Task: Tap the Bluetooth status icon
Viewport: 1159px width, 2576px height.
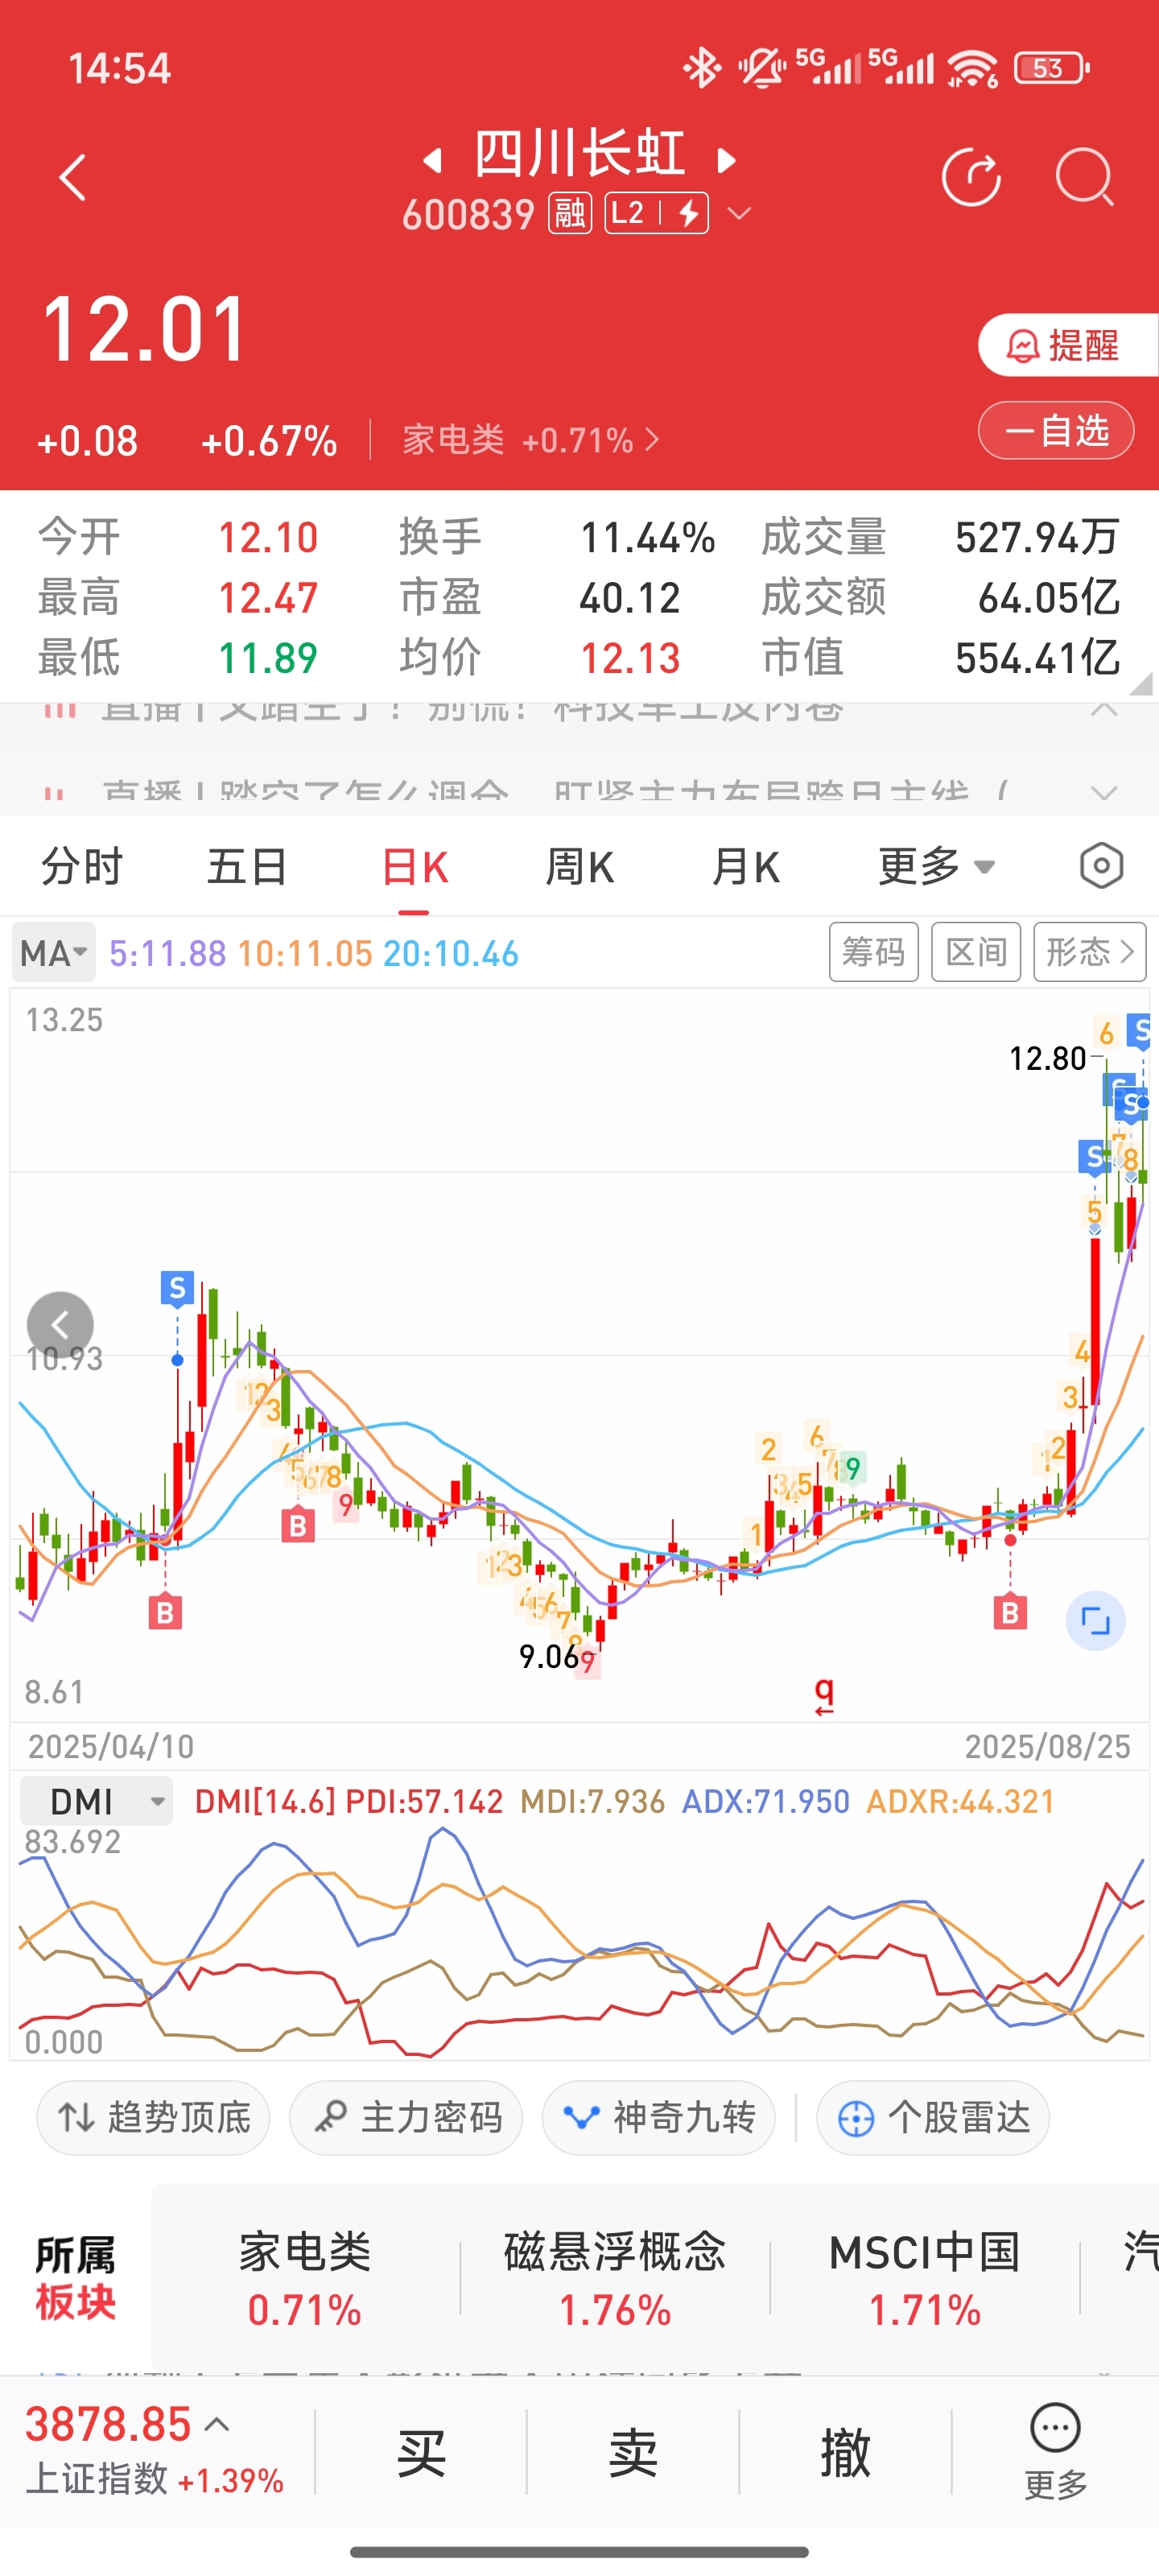Action: (702, 68)
